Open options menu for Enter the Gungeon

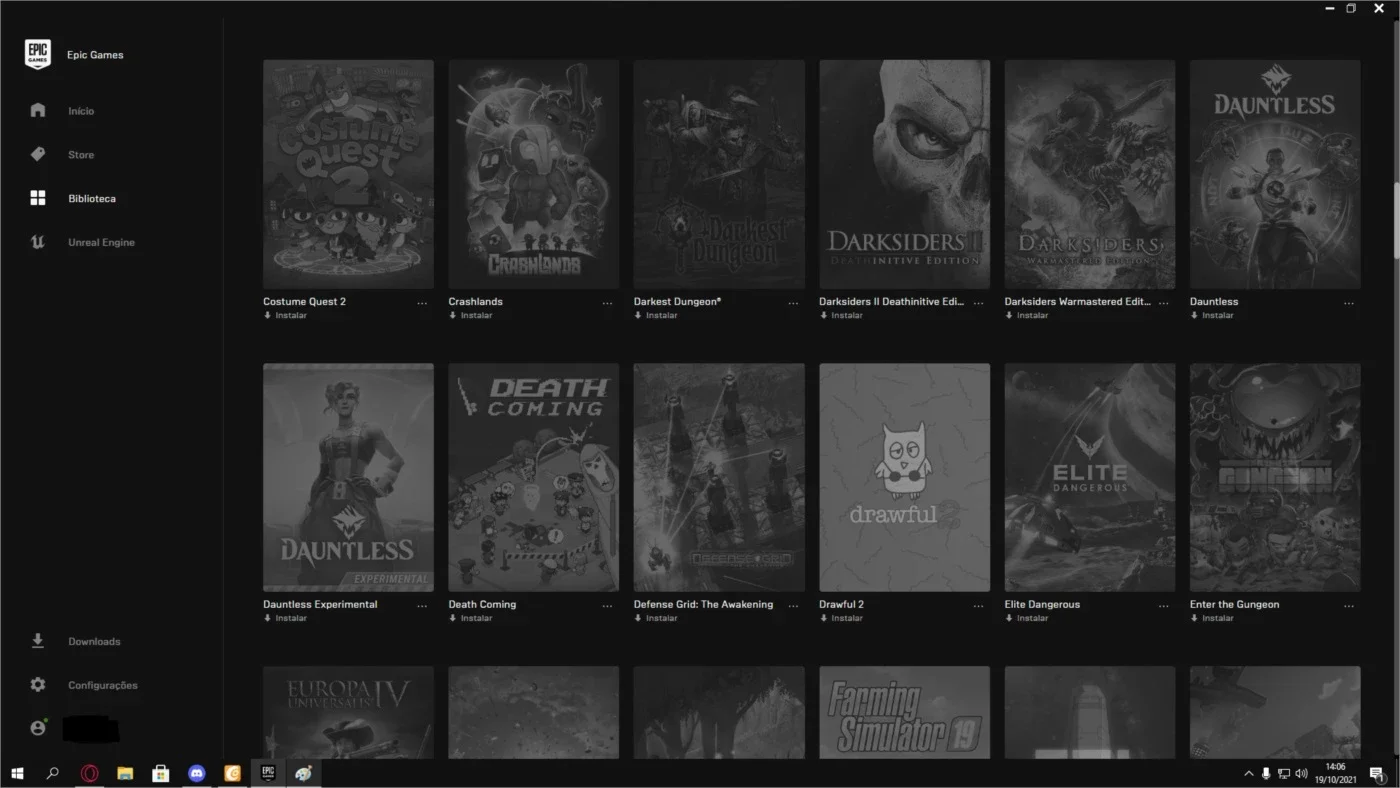tap(1349, 605)
